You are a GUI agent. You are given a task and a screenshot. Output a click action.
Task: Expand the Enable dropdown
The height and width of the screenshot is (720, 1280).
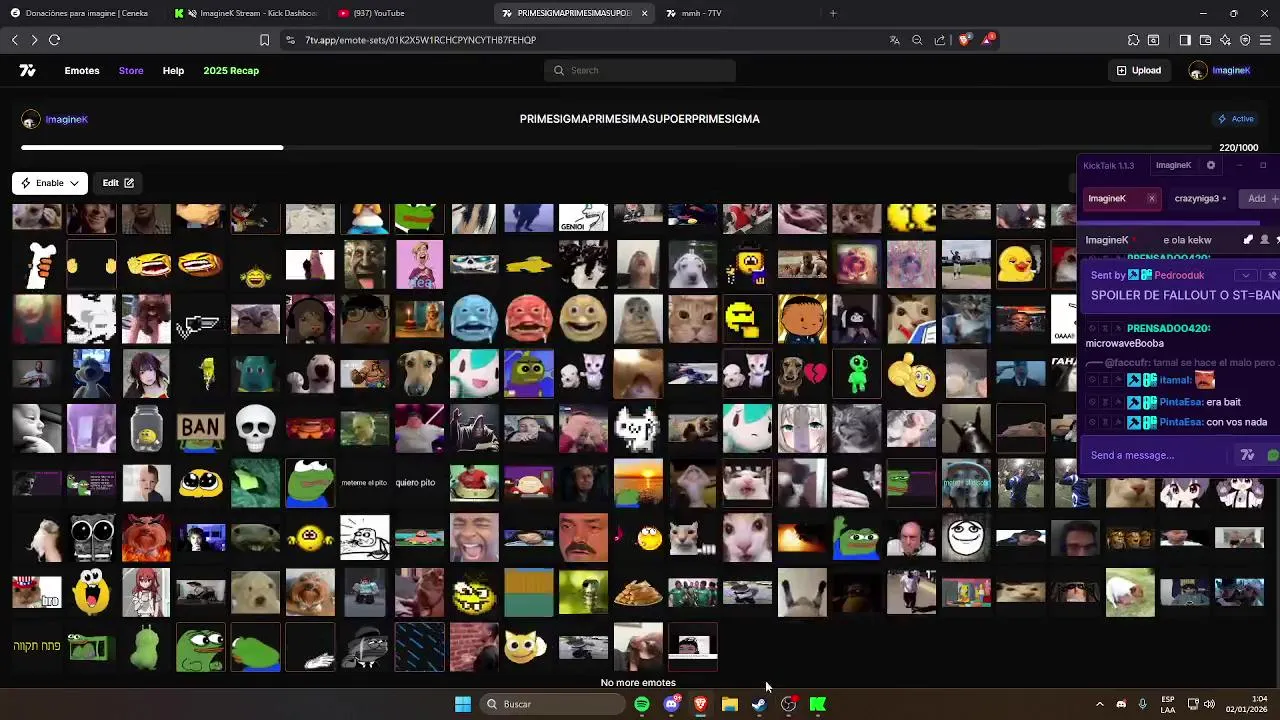[x=50, y=183]
